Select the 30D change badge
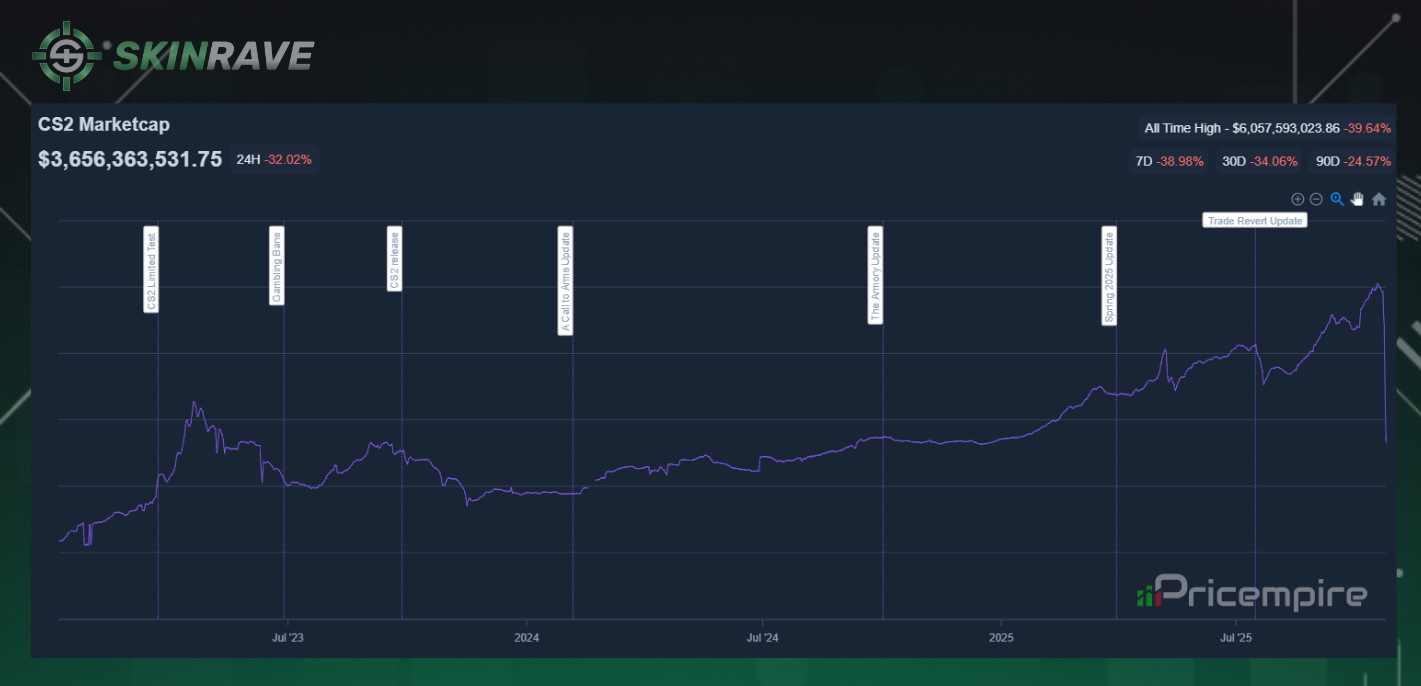 tap(1259, 161)
